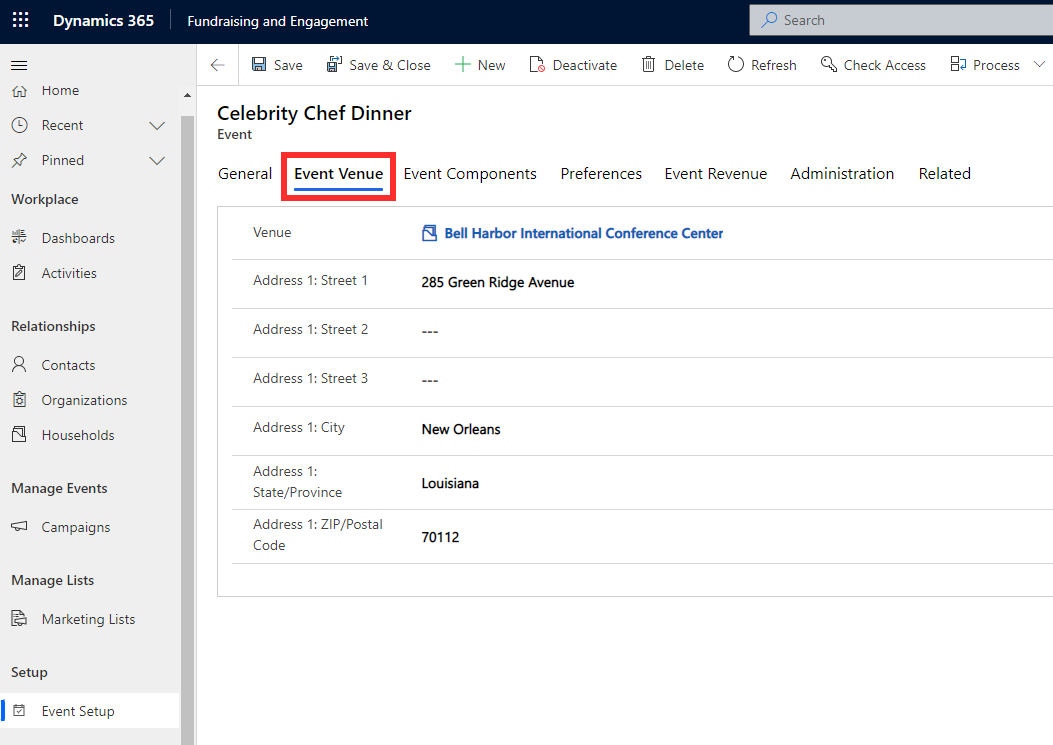Click the Delete trash can icon
This screenshot has width=1053, height=745.
tap(648, 64)
